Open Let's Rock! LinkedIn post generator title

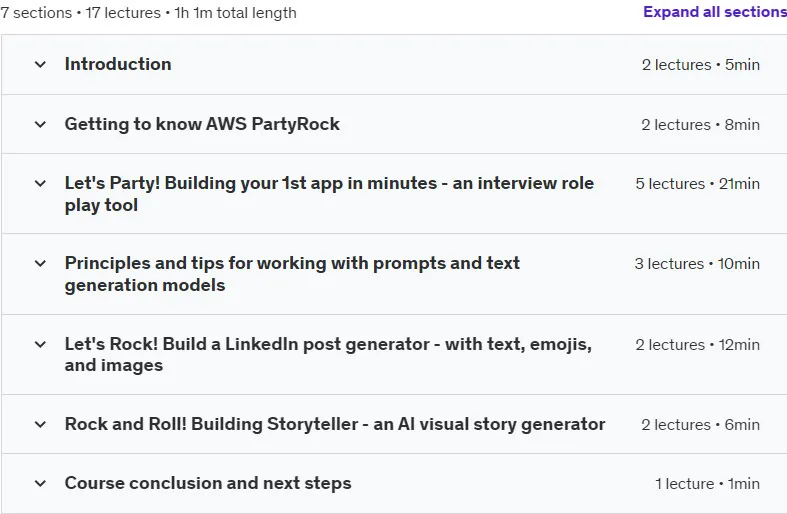pyautogui.click(x=328, y=354)
